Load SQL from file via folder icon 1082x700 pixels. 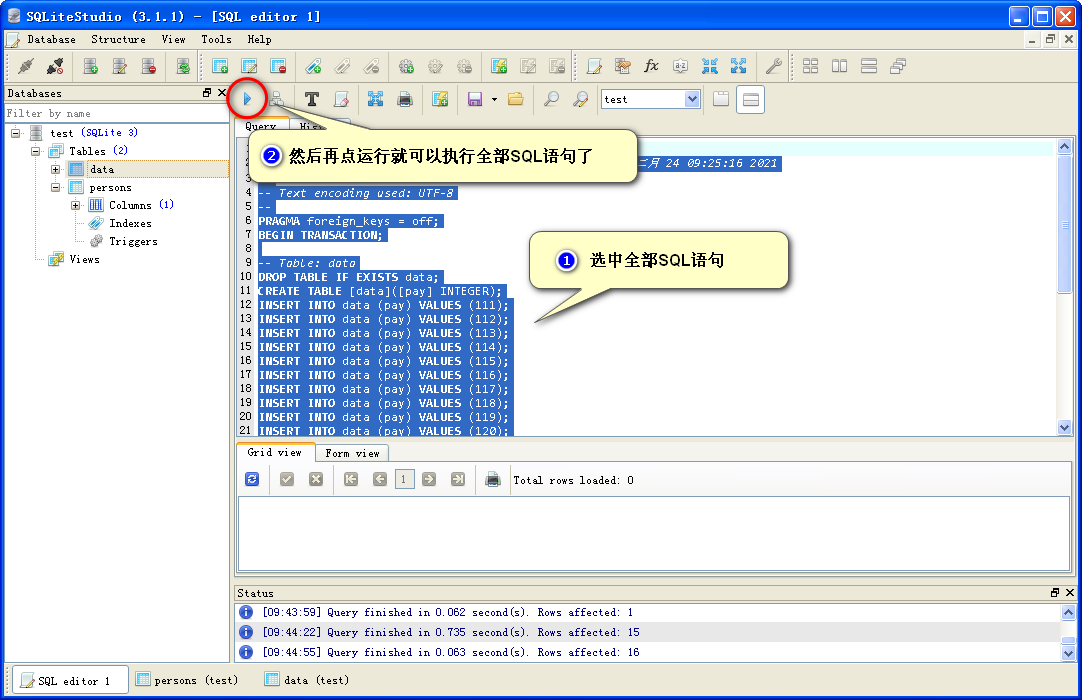515,99
